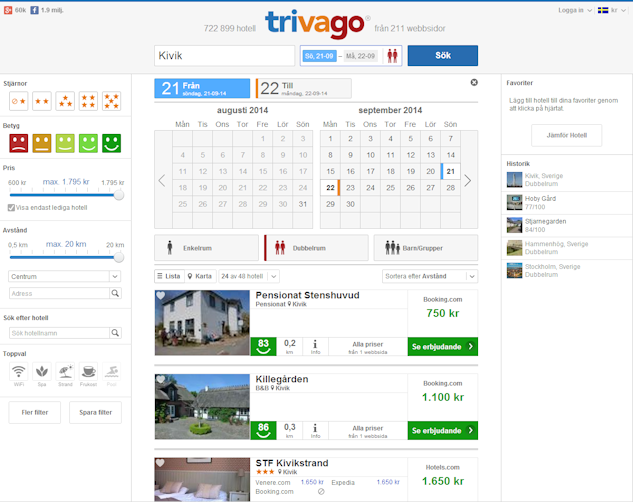Toggle the WiFi top choice filter
This screenshot has height=502, width=633.
pos(19,372)
